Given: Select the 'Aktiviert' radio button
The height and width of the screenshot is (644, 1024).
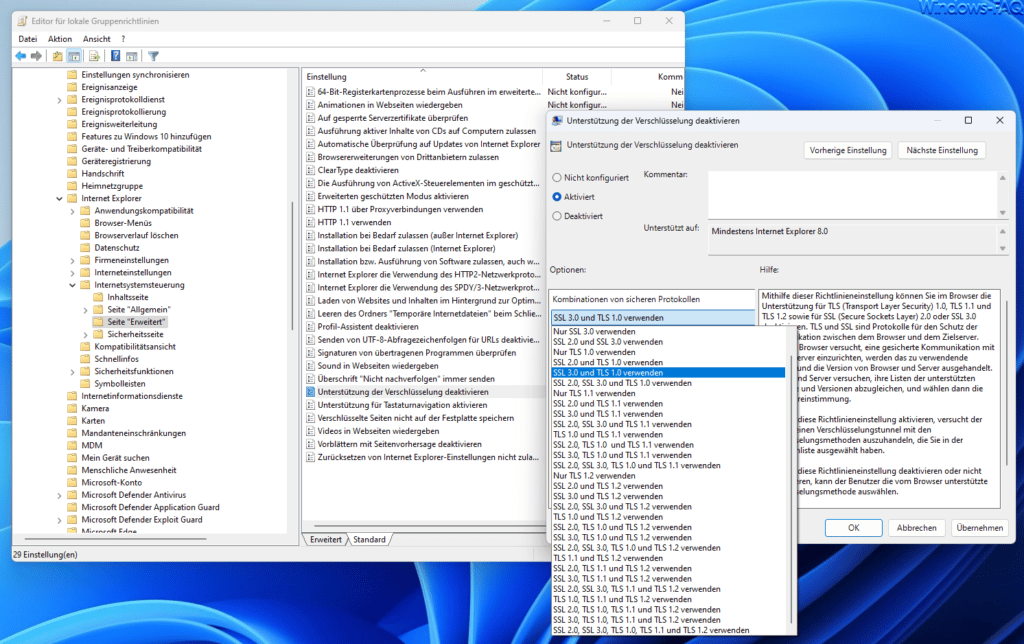Looking at the screenshot, I should pyautogui.click(x=557, y=197).
